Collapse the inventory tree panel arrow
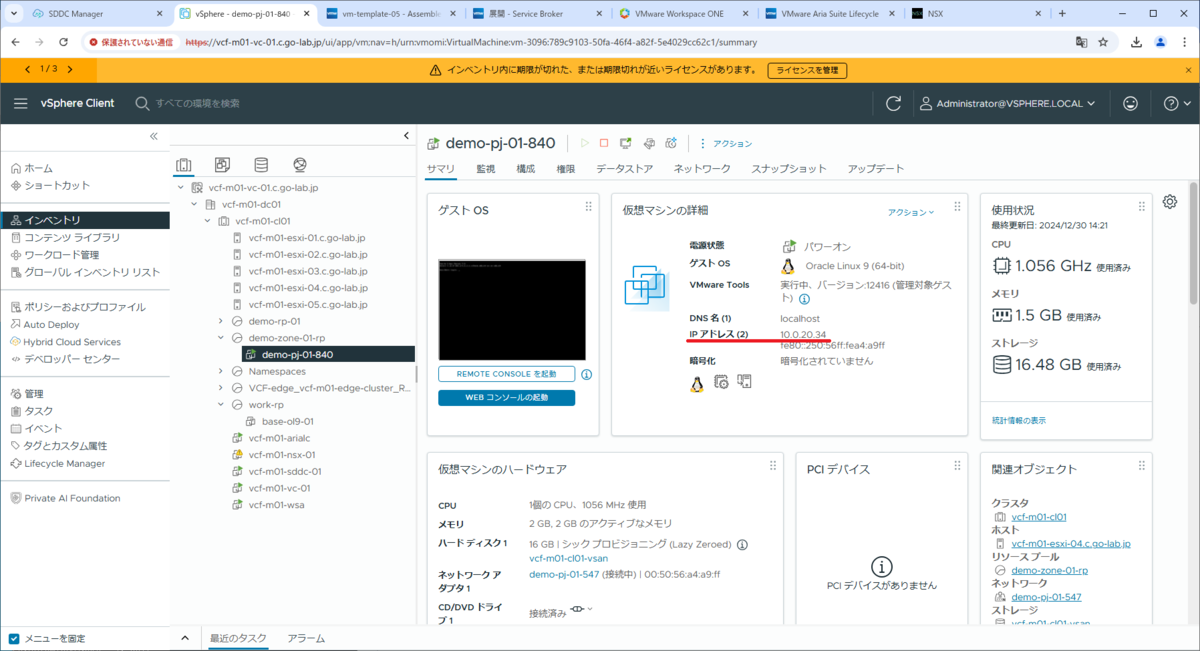This screenshot has height=651, width=1200. [x=406, y=136]
